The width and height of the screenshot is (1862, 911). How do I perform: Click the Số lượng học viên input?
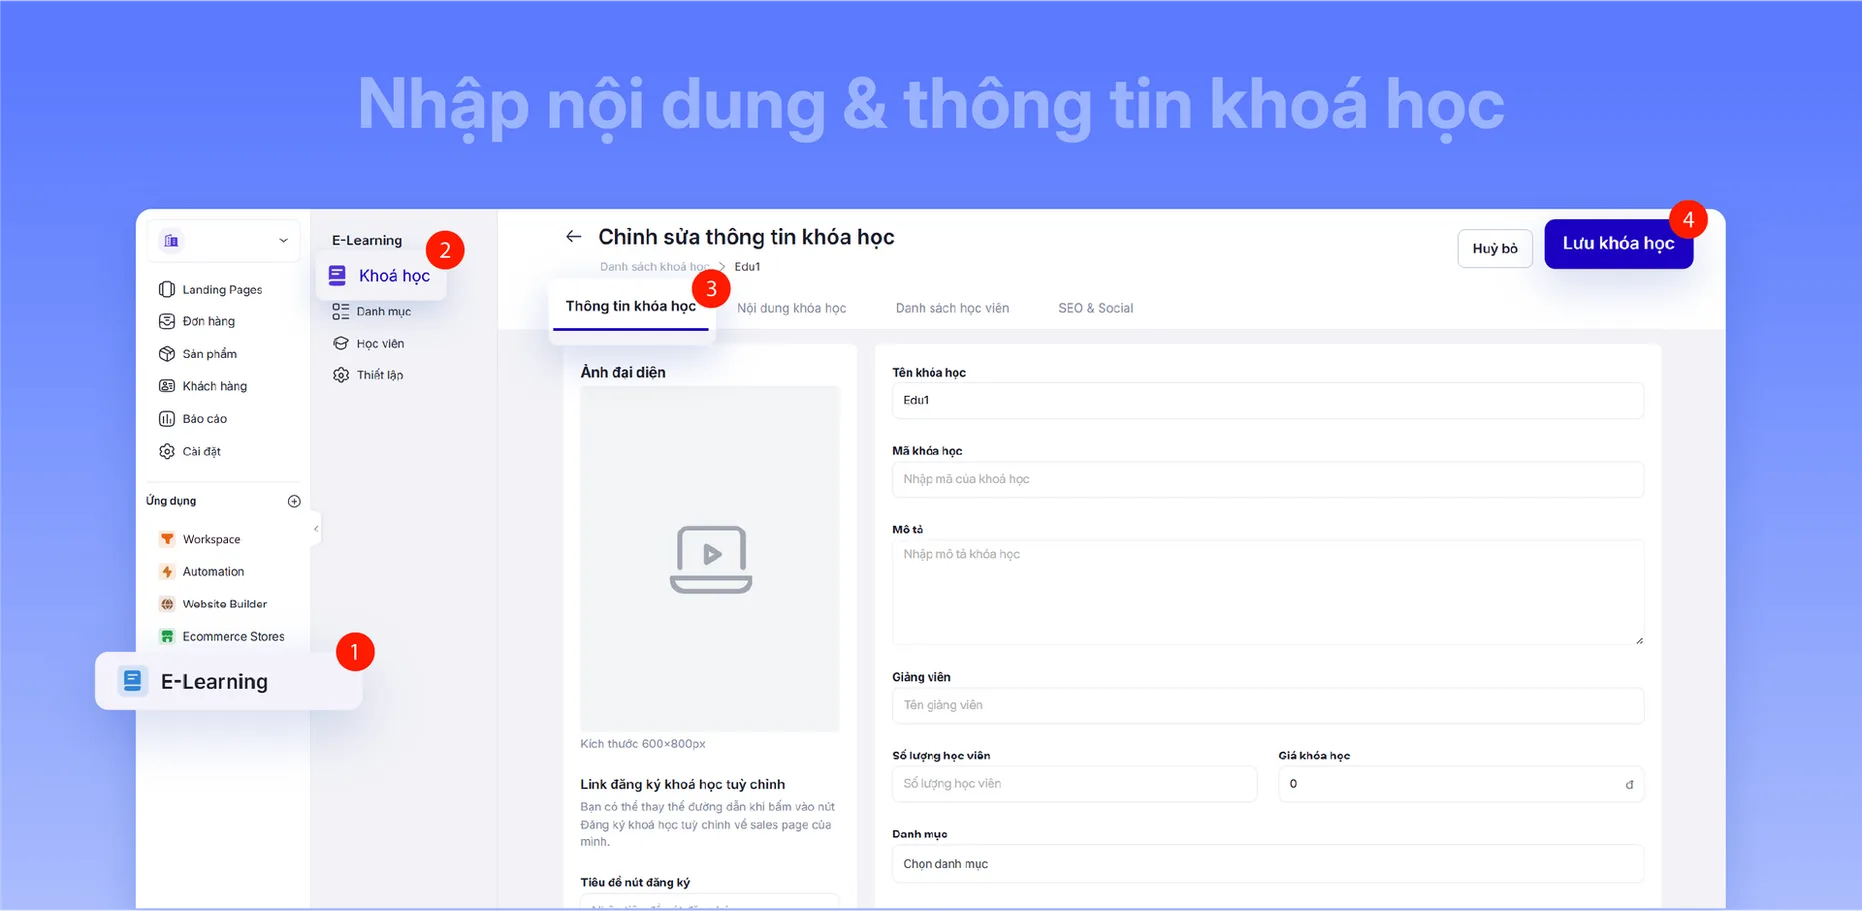1074,784
